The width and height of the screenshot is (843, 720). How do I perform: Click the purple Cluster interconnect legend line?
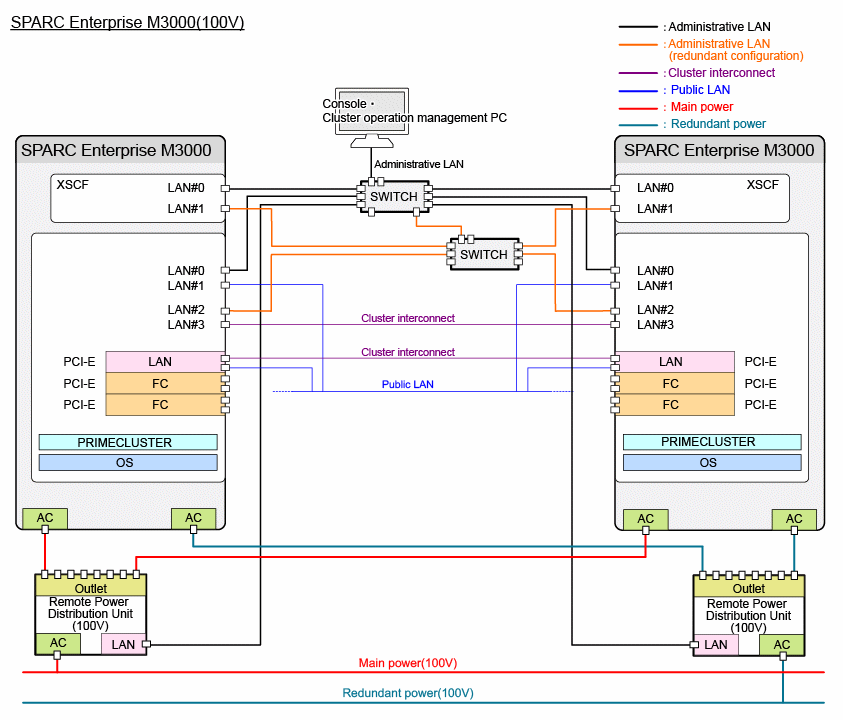point(638,73)
